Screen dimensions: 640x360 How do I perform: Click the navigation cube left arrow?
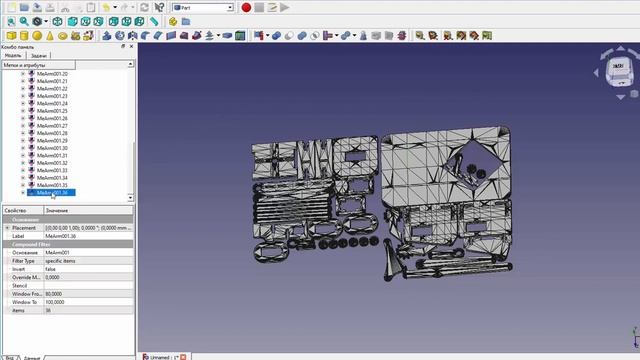(596, 73)
